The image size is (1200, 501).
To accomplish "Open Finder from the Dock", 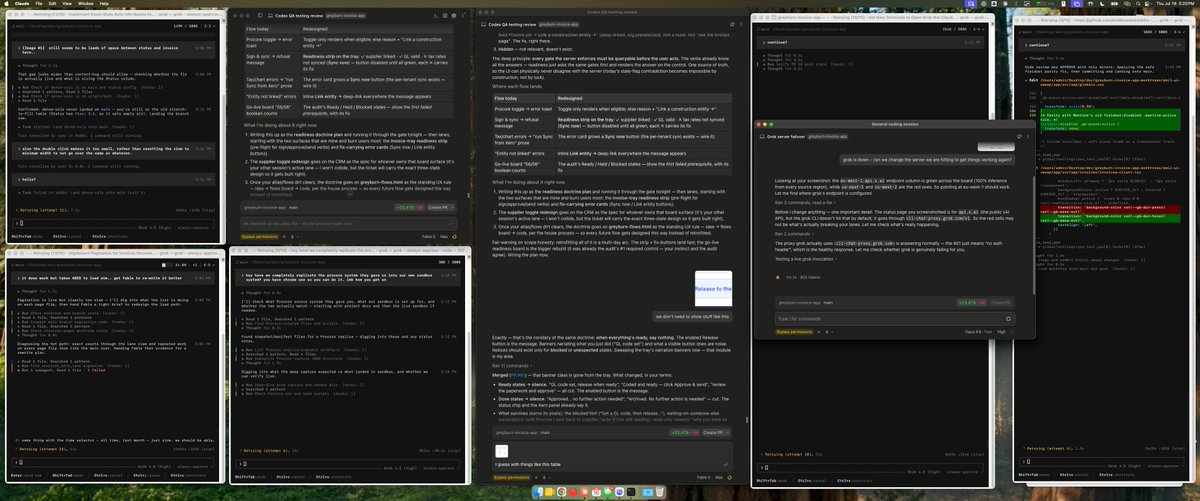I will pyautogui.click(x=538, y=492).
